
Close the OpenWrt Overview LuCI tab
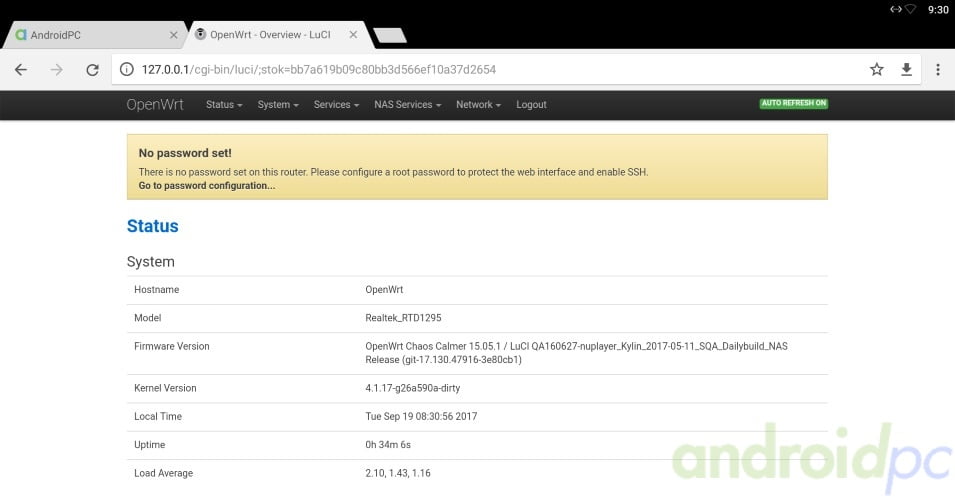(x=353, y=35)
